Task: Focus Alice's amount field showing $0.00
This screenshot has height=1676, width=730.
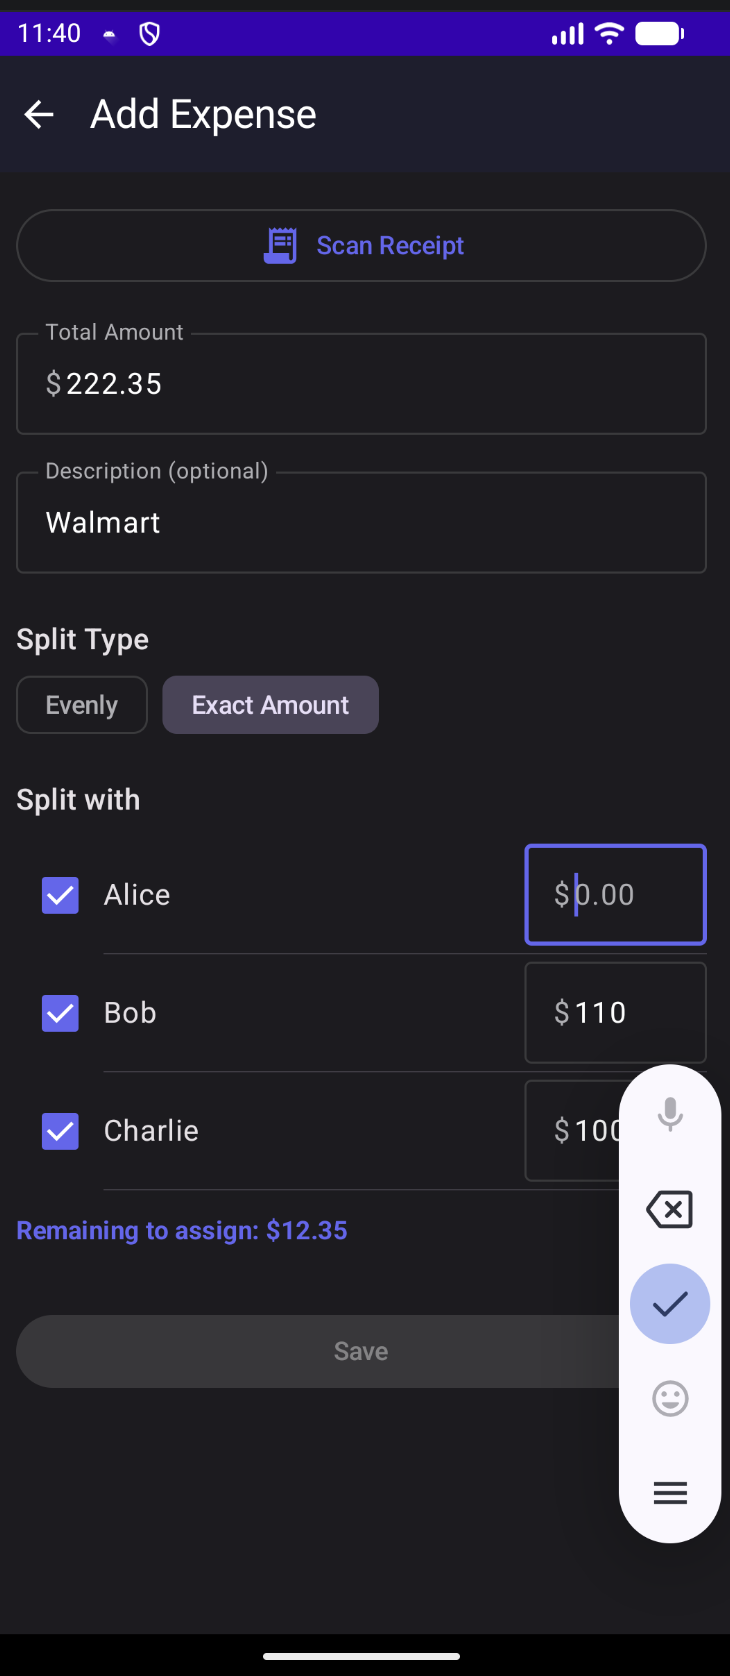Action: [615, 895]
